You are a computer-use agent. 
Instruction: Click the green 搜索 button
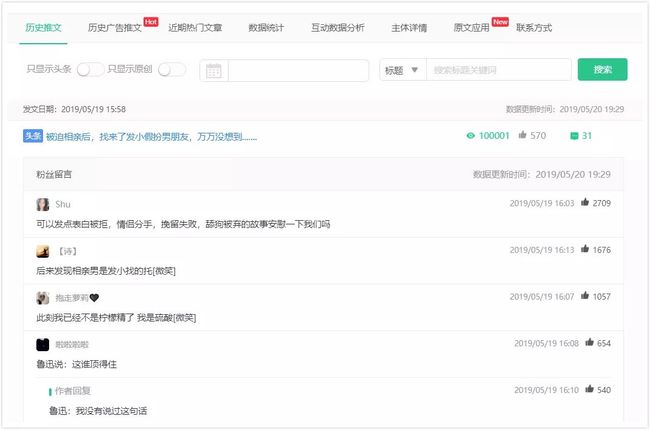pos(602,69)
